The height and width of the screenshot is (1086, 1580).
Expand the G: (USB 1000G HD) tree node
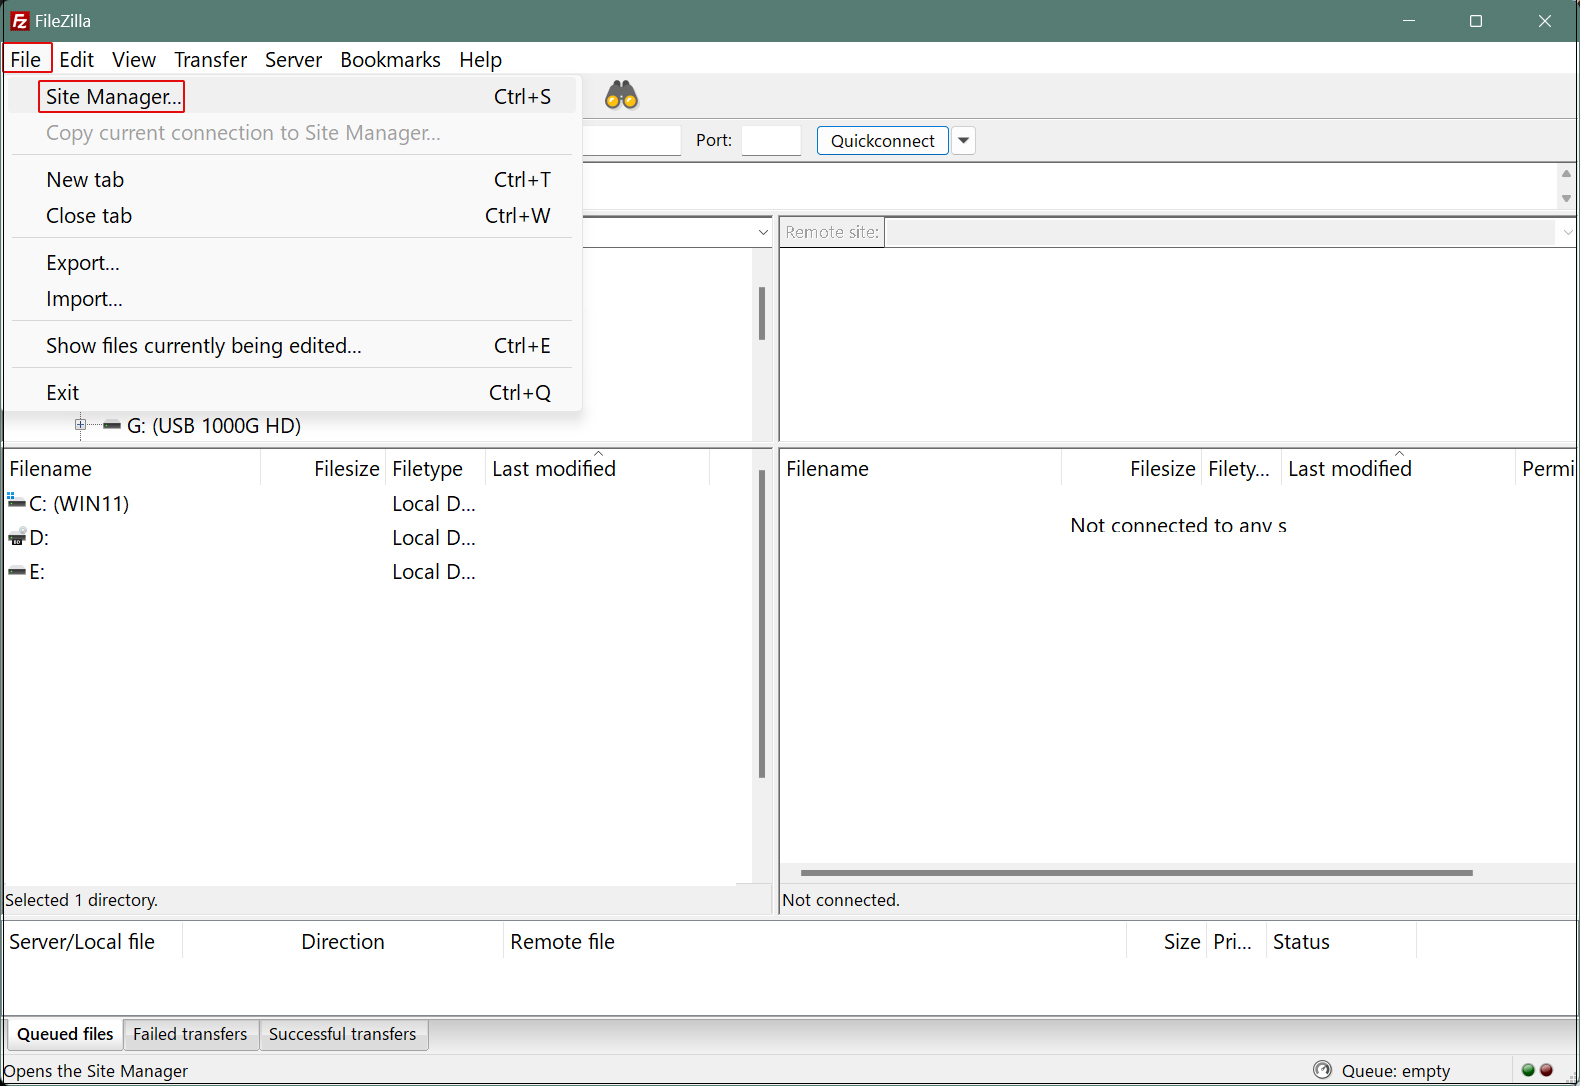[x=80, y=425]
